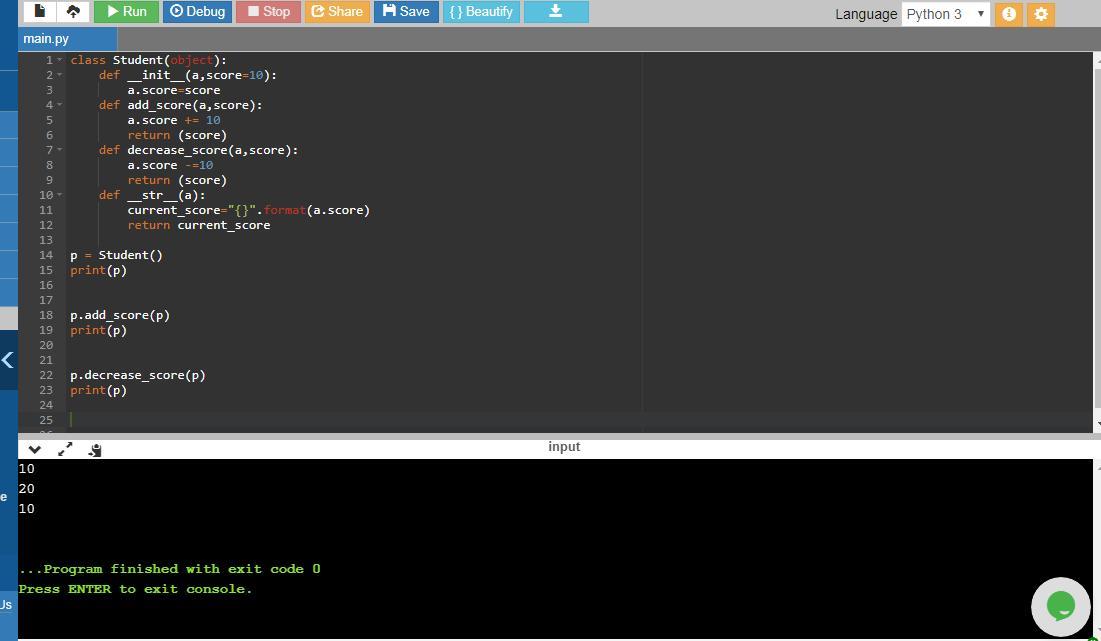Select the input tab in the console
Image resolution: width=1101 pixels, height=641 pixels.
click(564, 447)
